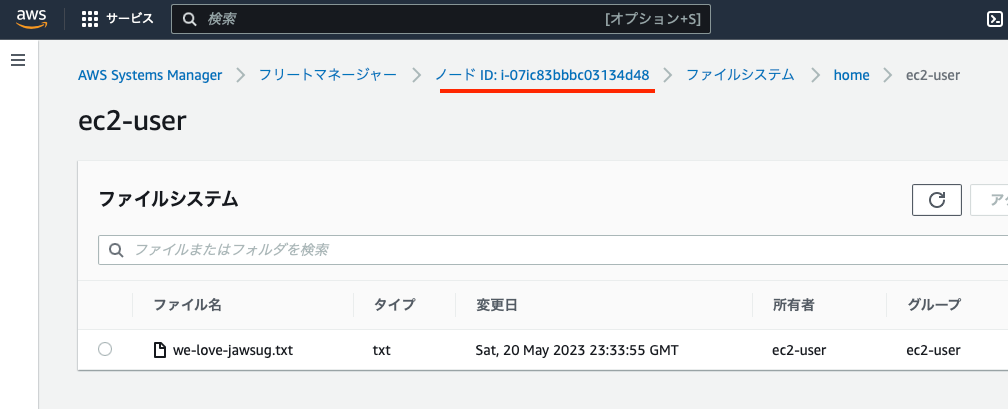Go to ファイルシステム breadcrumb link
This screenshot has height=409, width=1008.
[x=740, y=75]
